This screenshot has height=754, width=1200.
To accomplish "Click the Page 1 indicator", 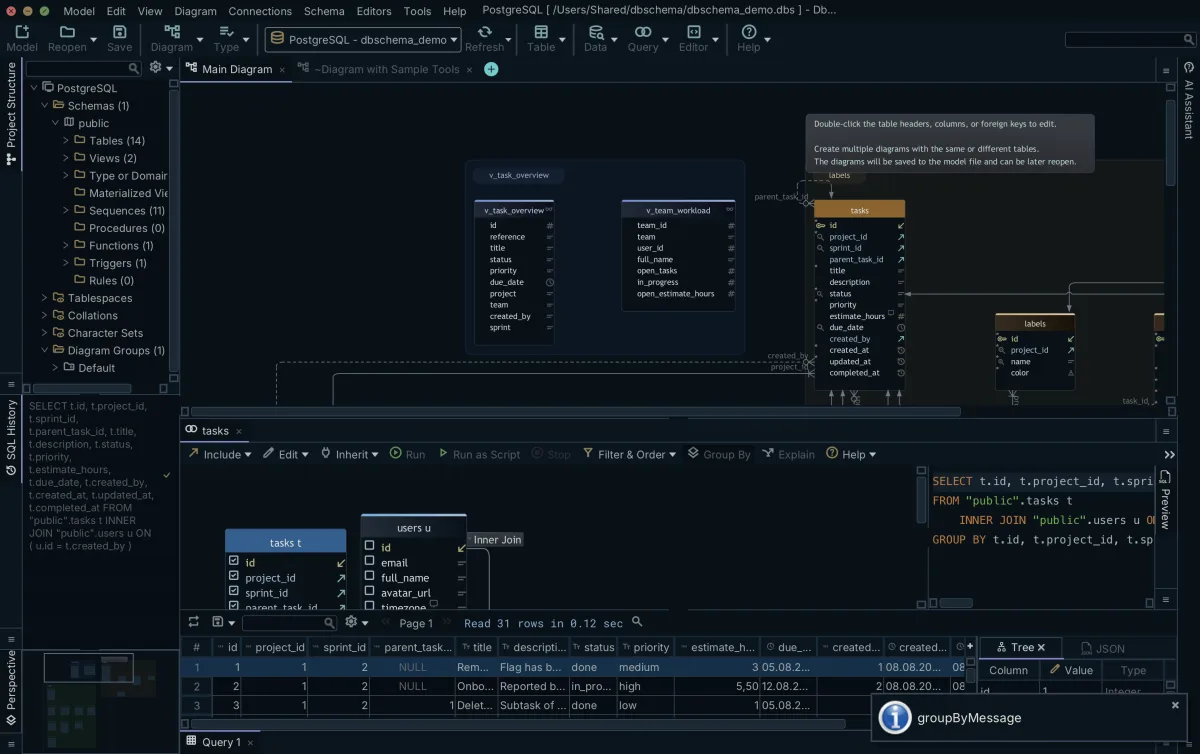I will [416, 623].
